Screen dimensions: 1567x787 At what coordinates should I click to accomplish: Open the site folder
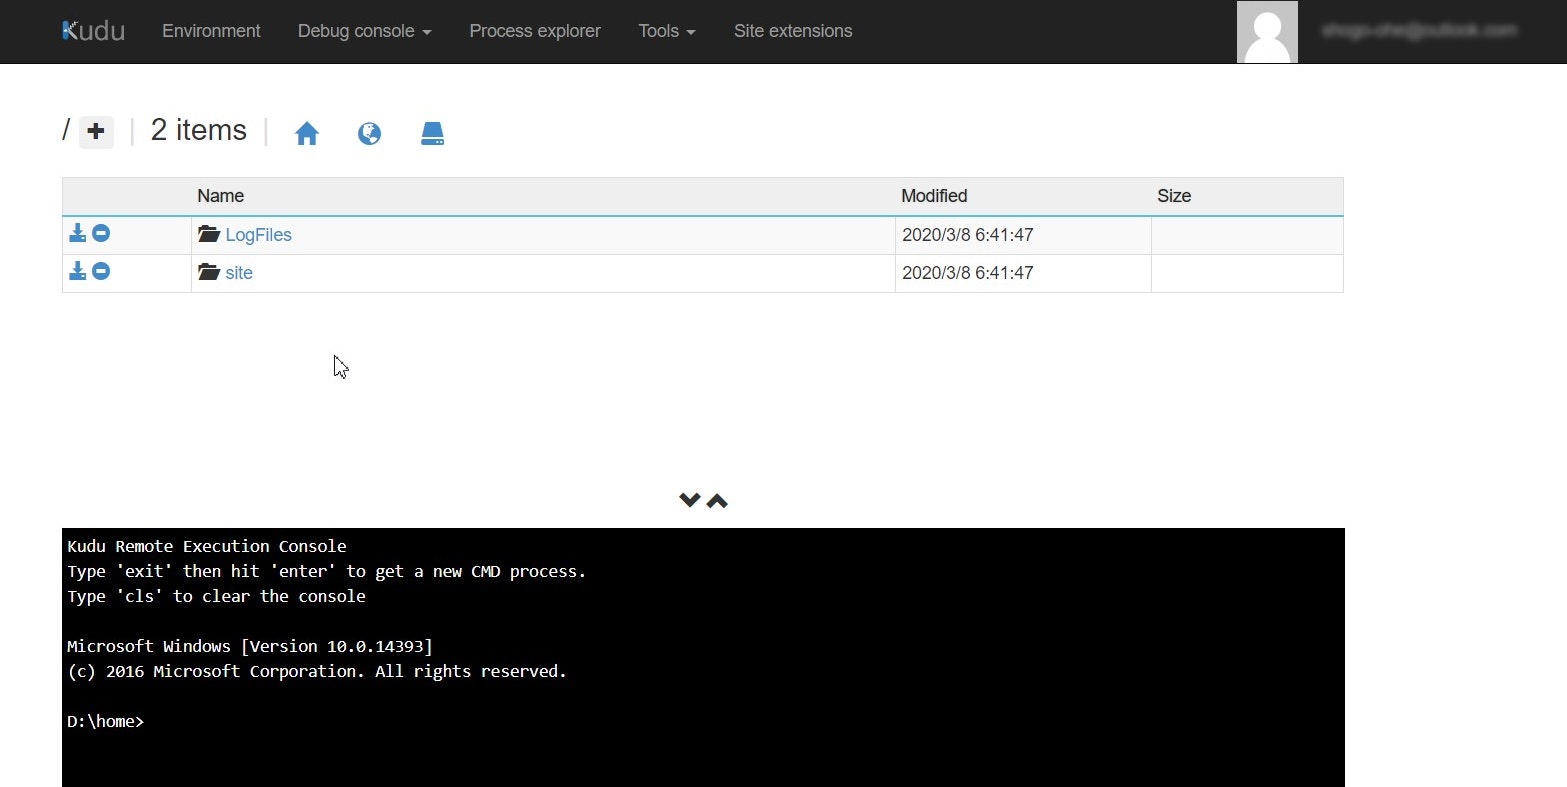[x=239, y=272]
